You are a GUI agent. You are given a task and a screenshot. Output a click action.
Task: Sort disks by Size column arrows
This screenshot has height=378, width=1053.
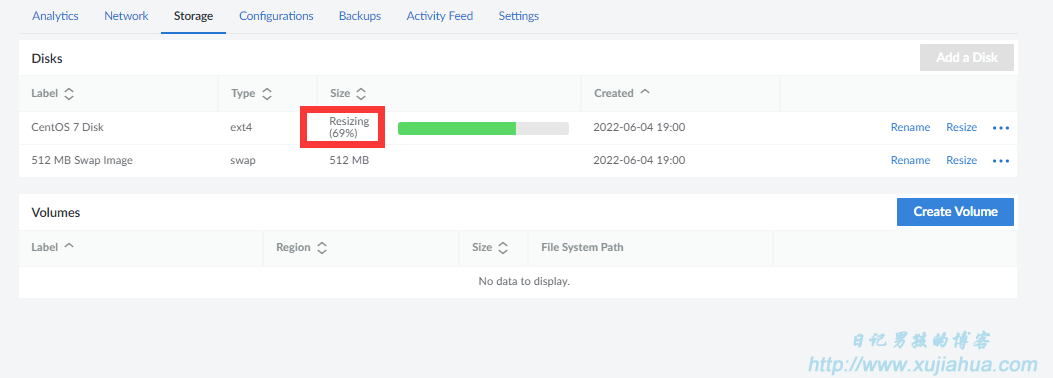[x=361, y=93]
